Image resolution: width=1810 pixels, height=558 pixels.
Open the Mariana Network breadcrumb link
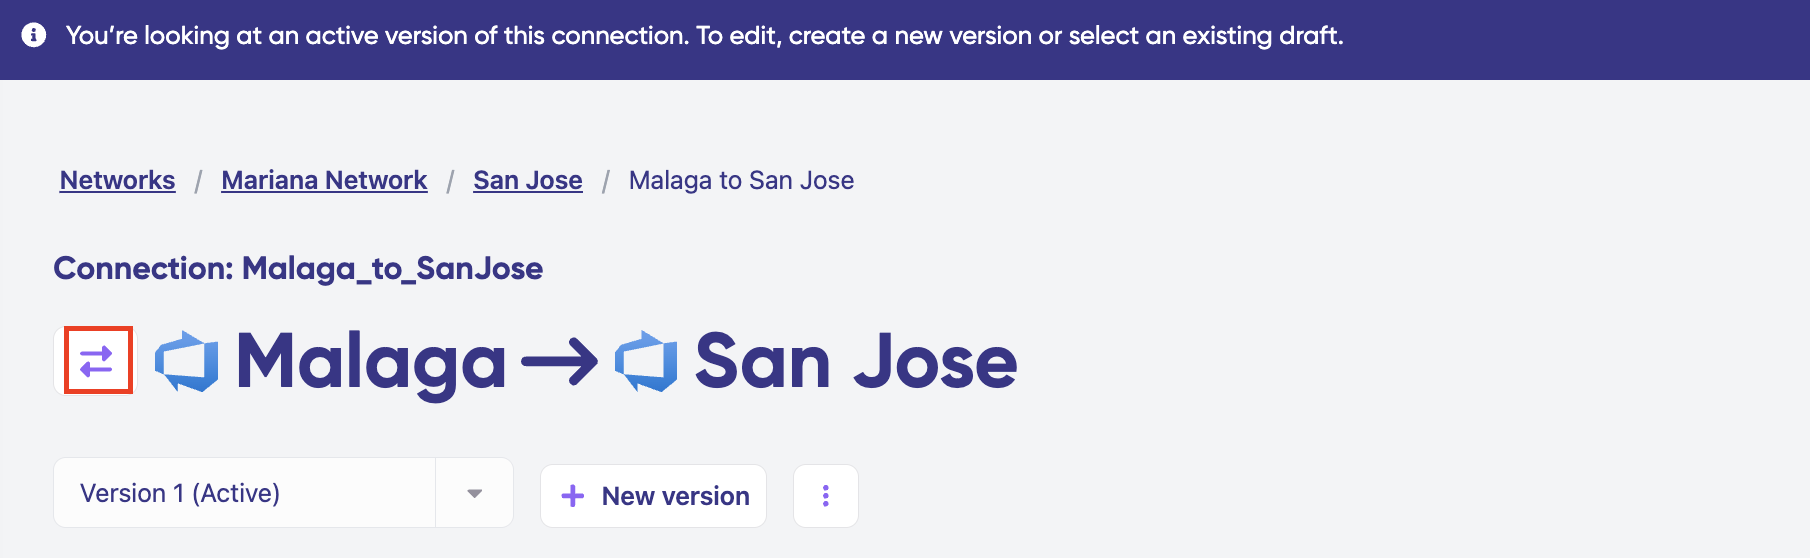coord(324,180)
